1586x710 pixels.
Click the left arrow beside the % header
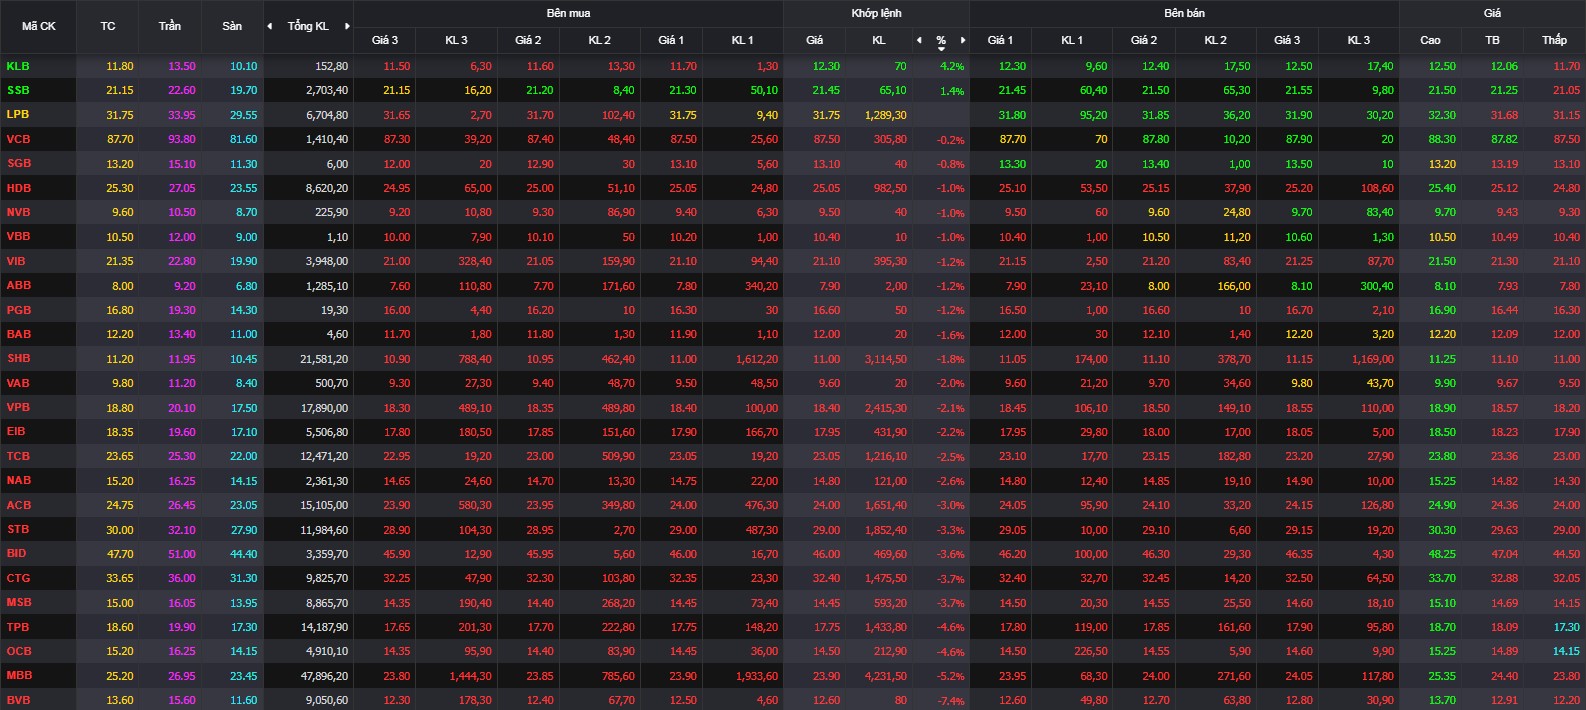point(919,40)
